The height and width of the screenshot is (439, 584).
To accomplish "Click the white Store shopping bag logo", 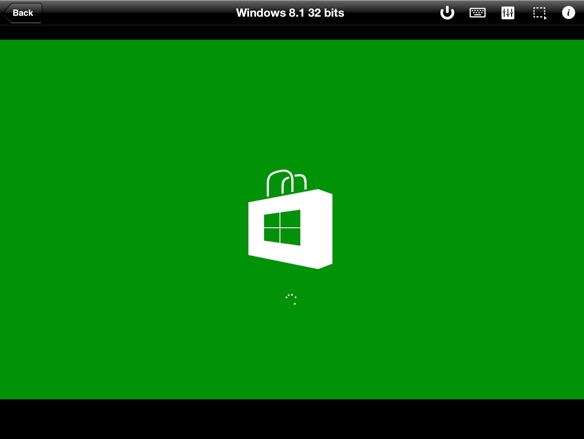I will click(291, 219).
